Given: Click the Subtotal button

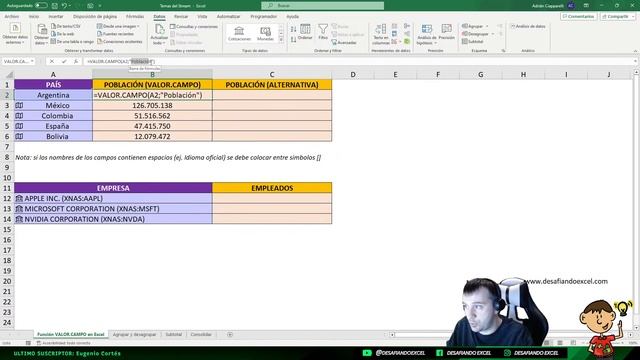Looking at the screenshot, I should [473, 42].
